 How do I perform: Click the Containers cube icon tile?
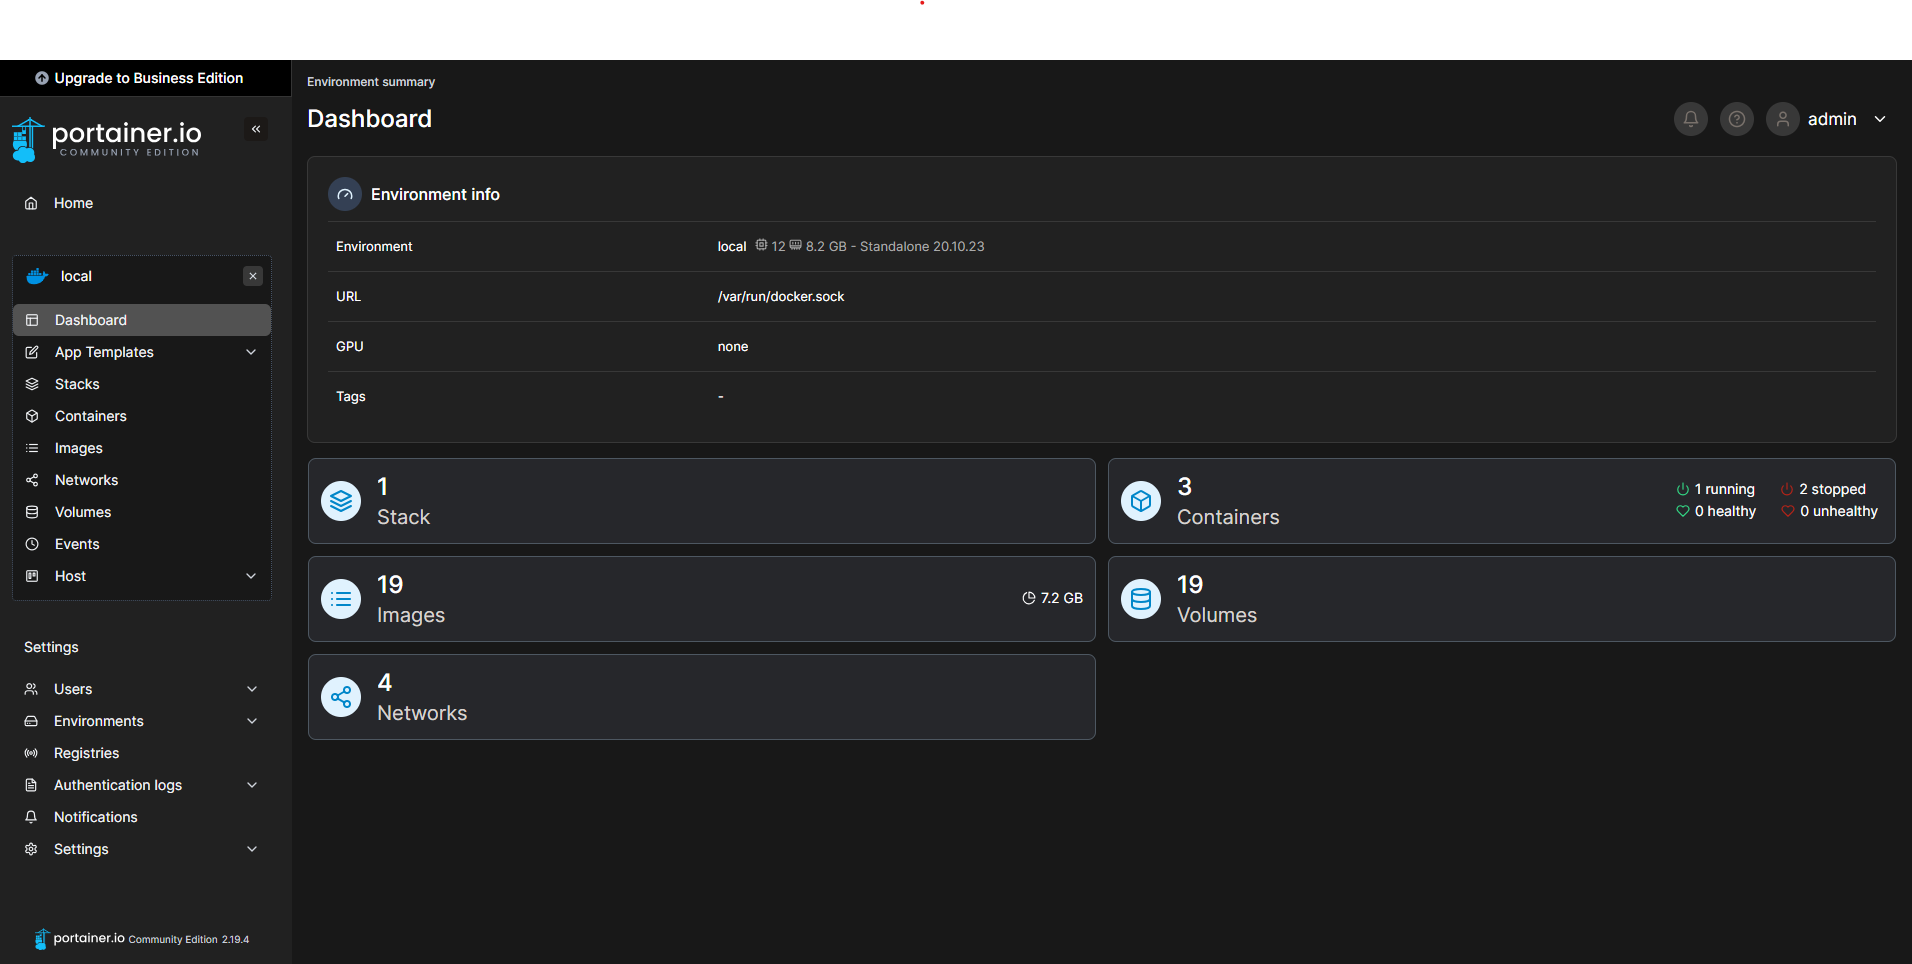click(1141, 501)
